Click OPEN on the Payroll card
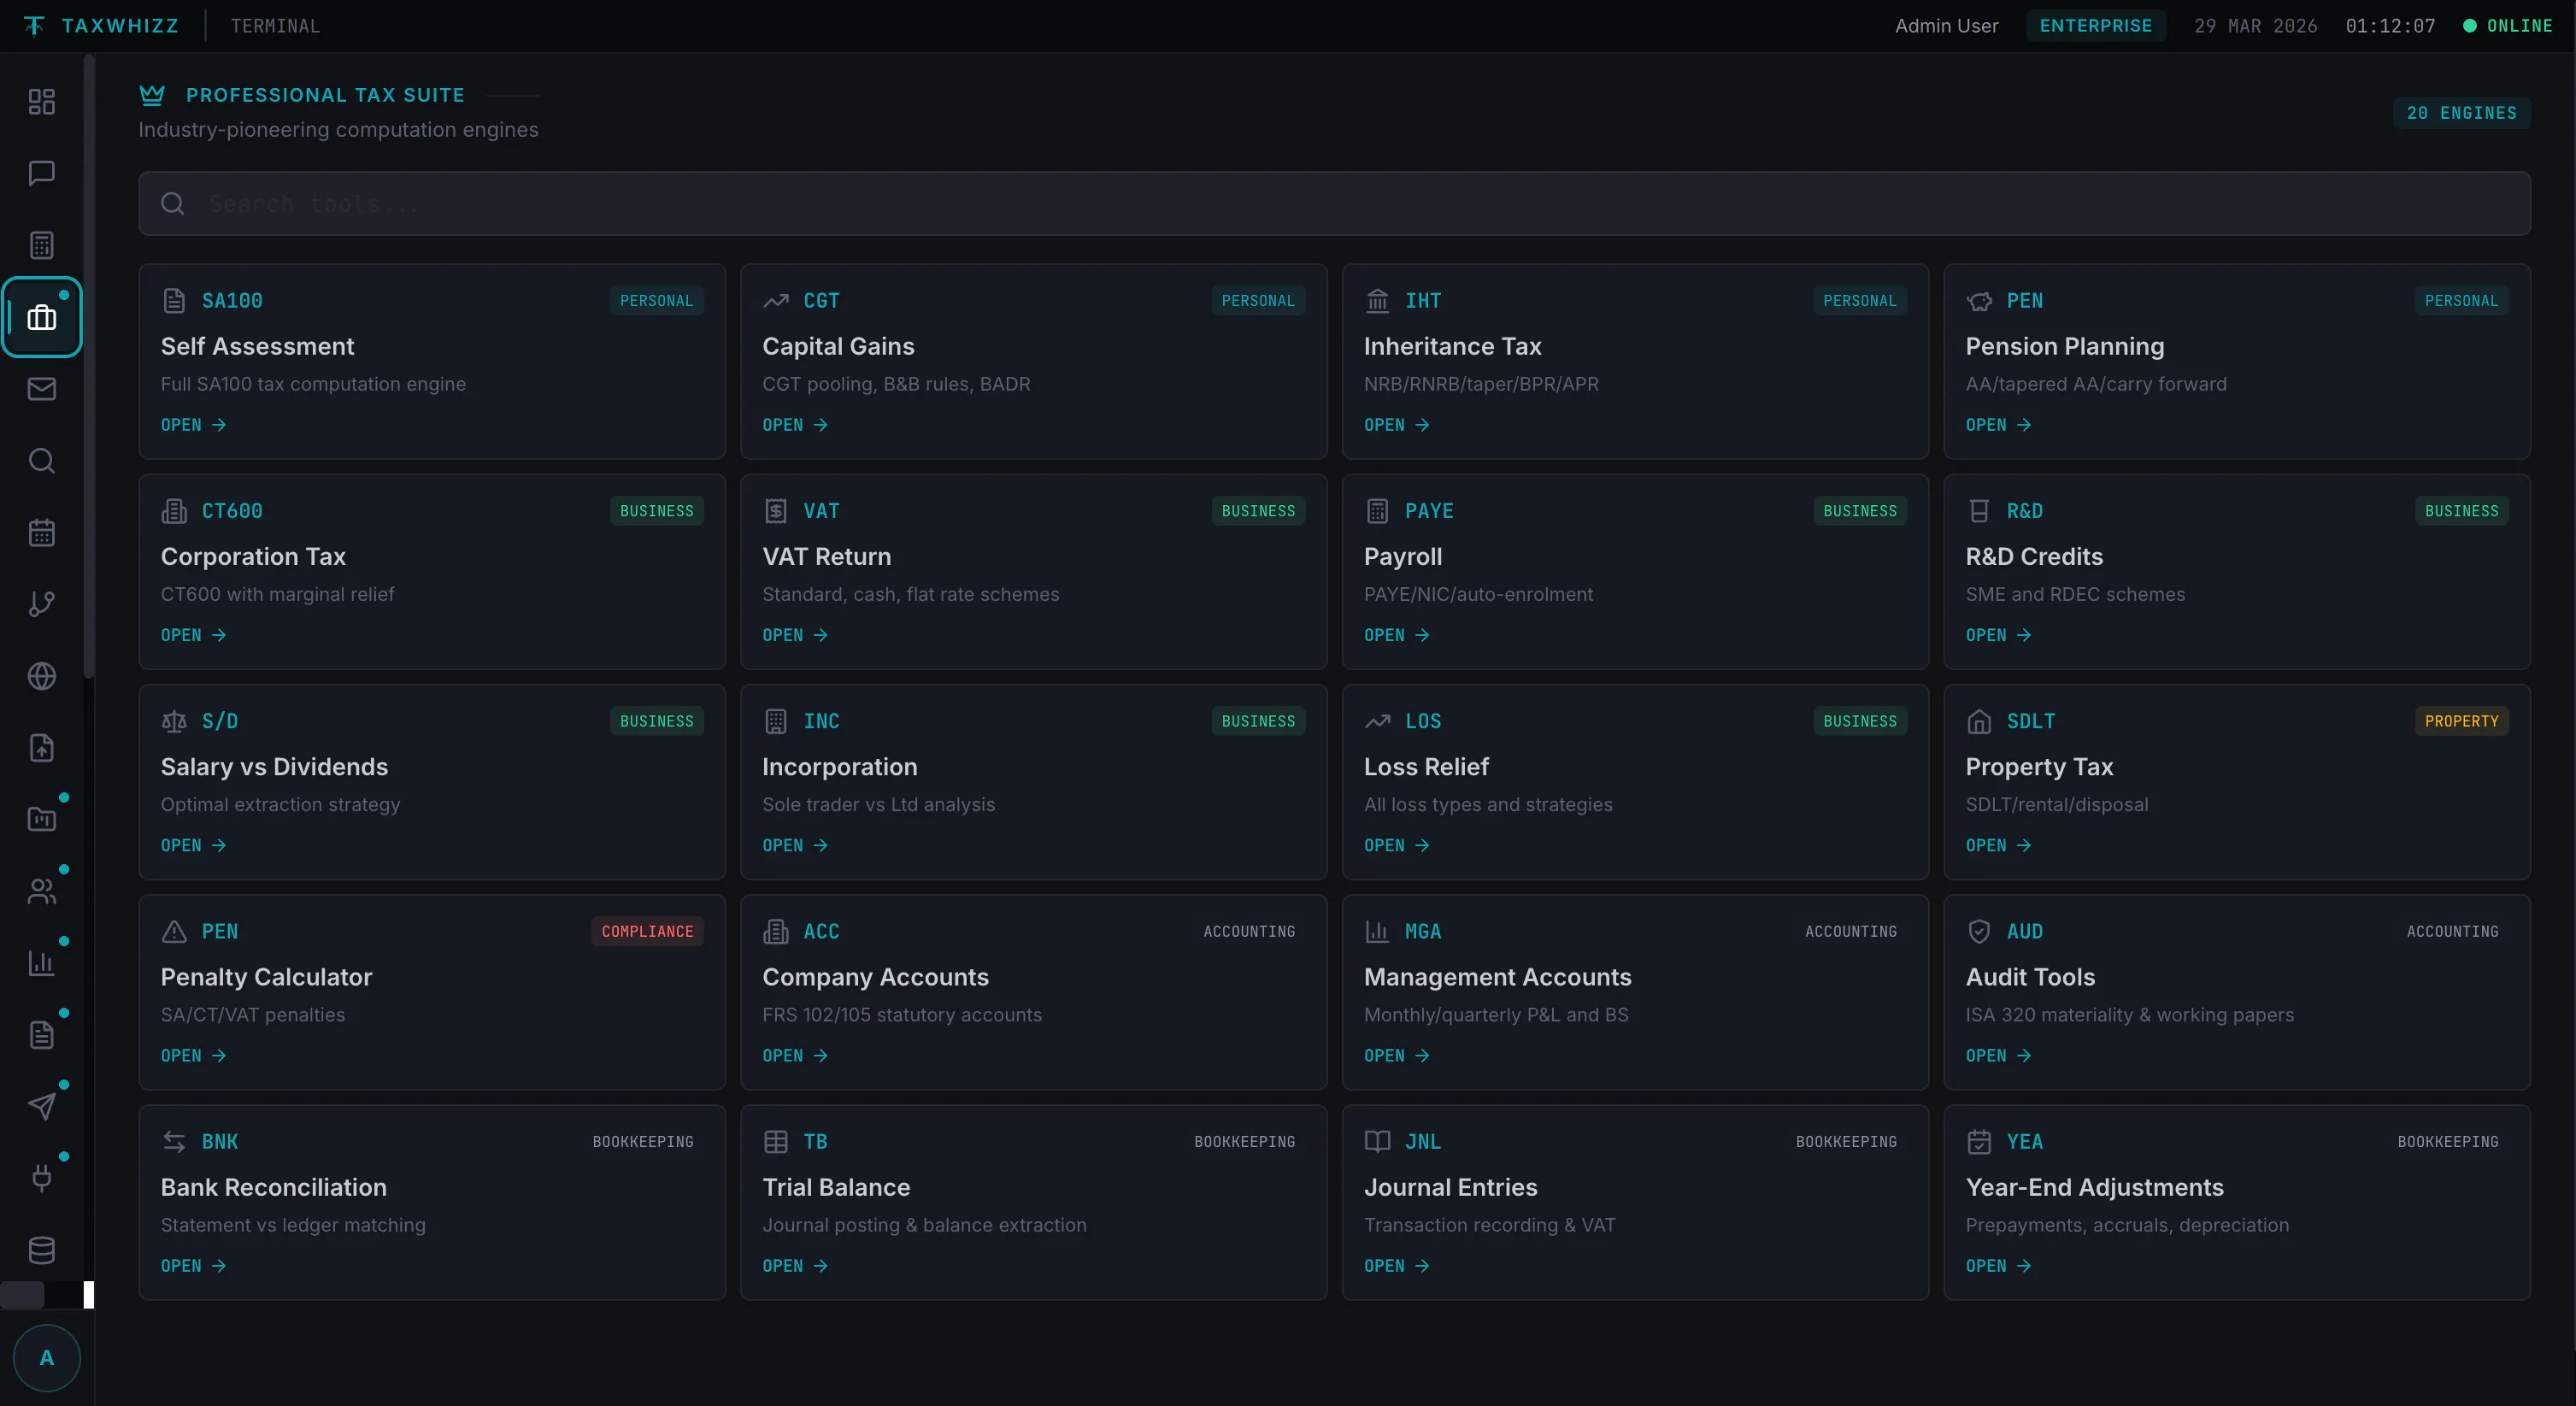 [1397, 635]
